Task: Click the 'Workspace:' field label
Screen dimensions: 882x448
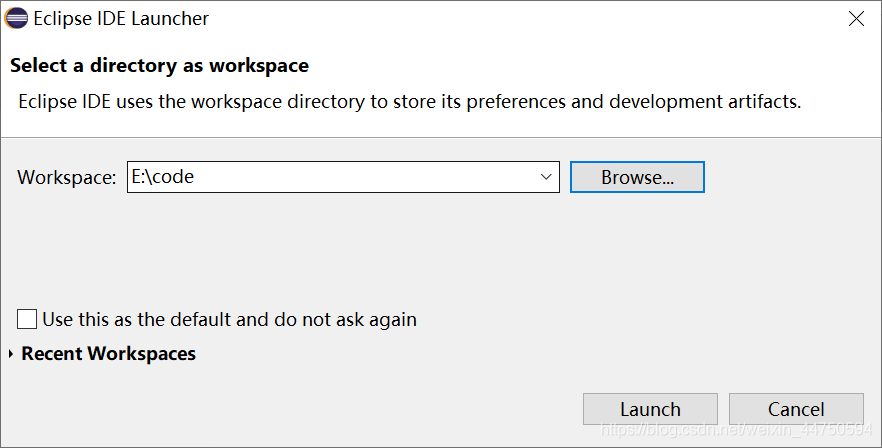Action: click(x=67, y=177)
